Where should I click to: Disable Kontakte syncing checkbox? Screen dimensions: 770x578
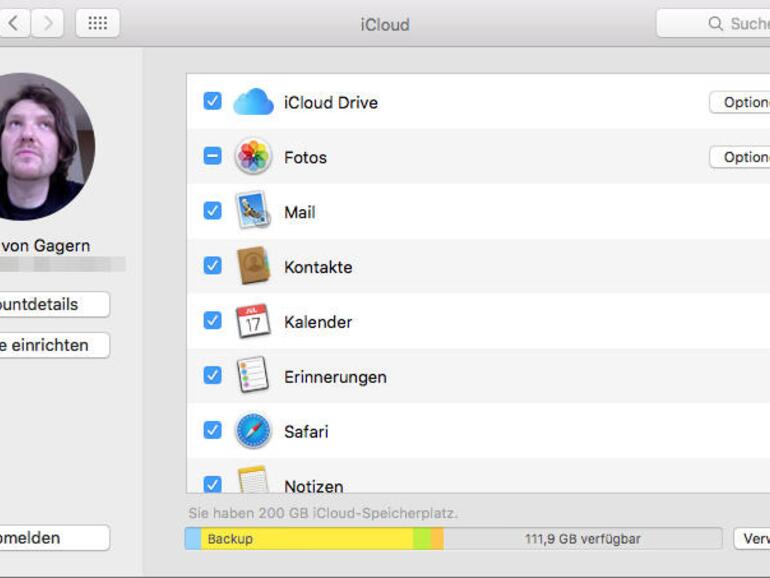[212, 266]
